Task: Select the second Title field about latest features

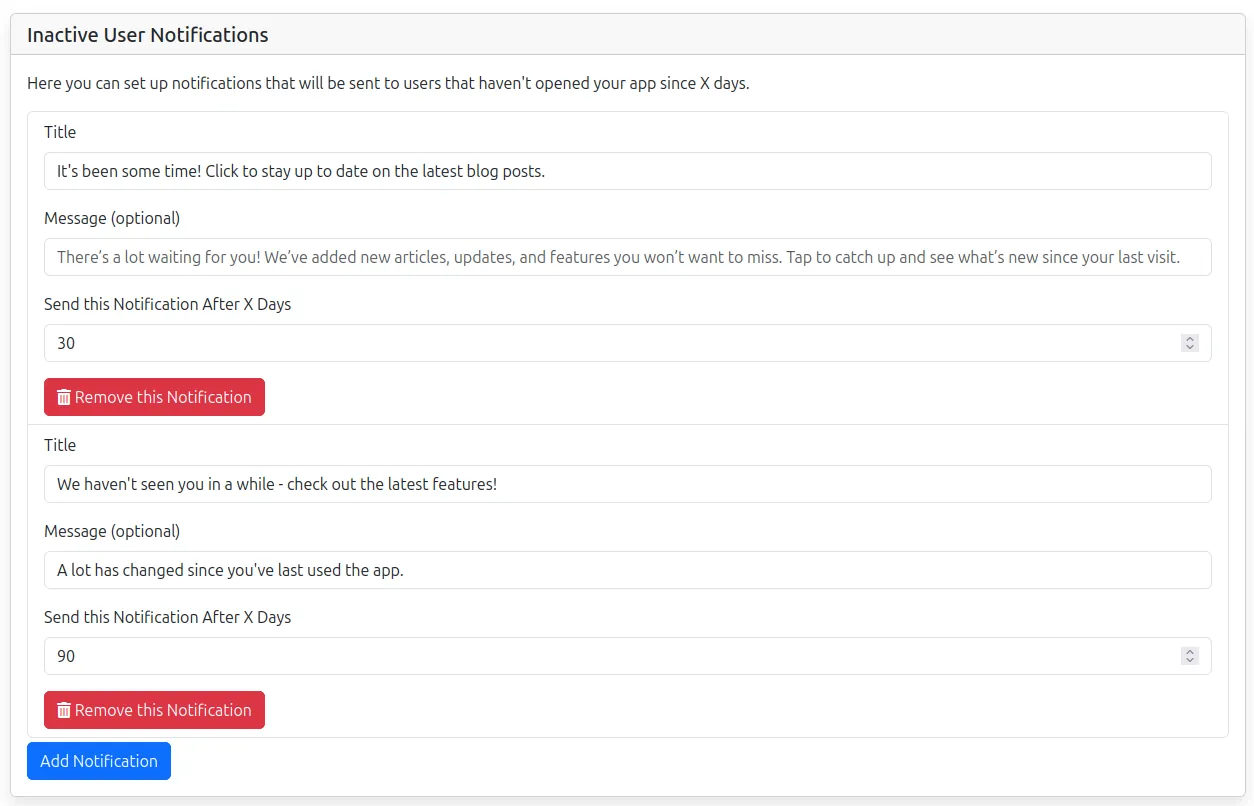Action: click(x=627, y=483)
